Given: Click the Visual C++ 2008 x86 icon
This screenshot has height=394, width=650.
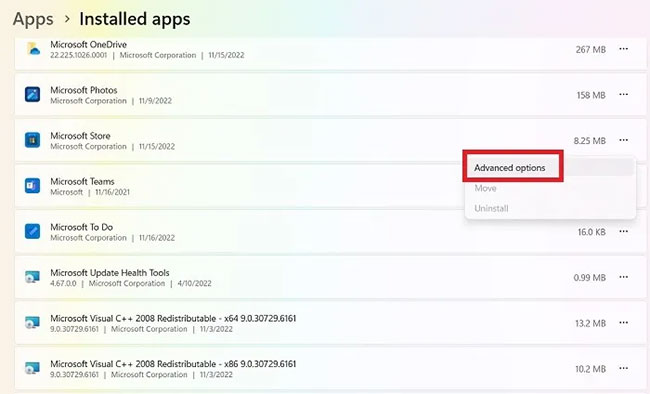Looking at the screenshot, I should pos(32,368).
